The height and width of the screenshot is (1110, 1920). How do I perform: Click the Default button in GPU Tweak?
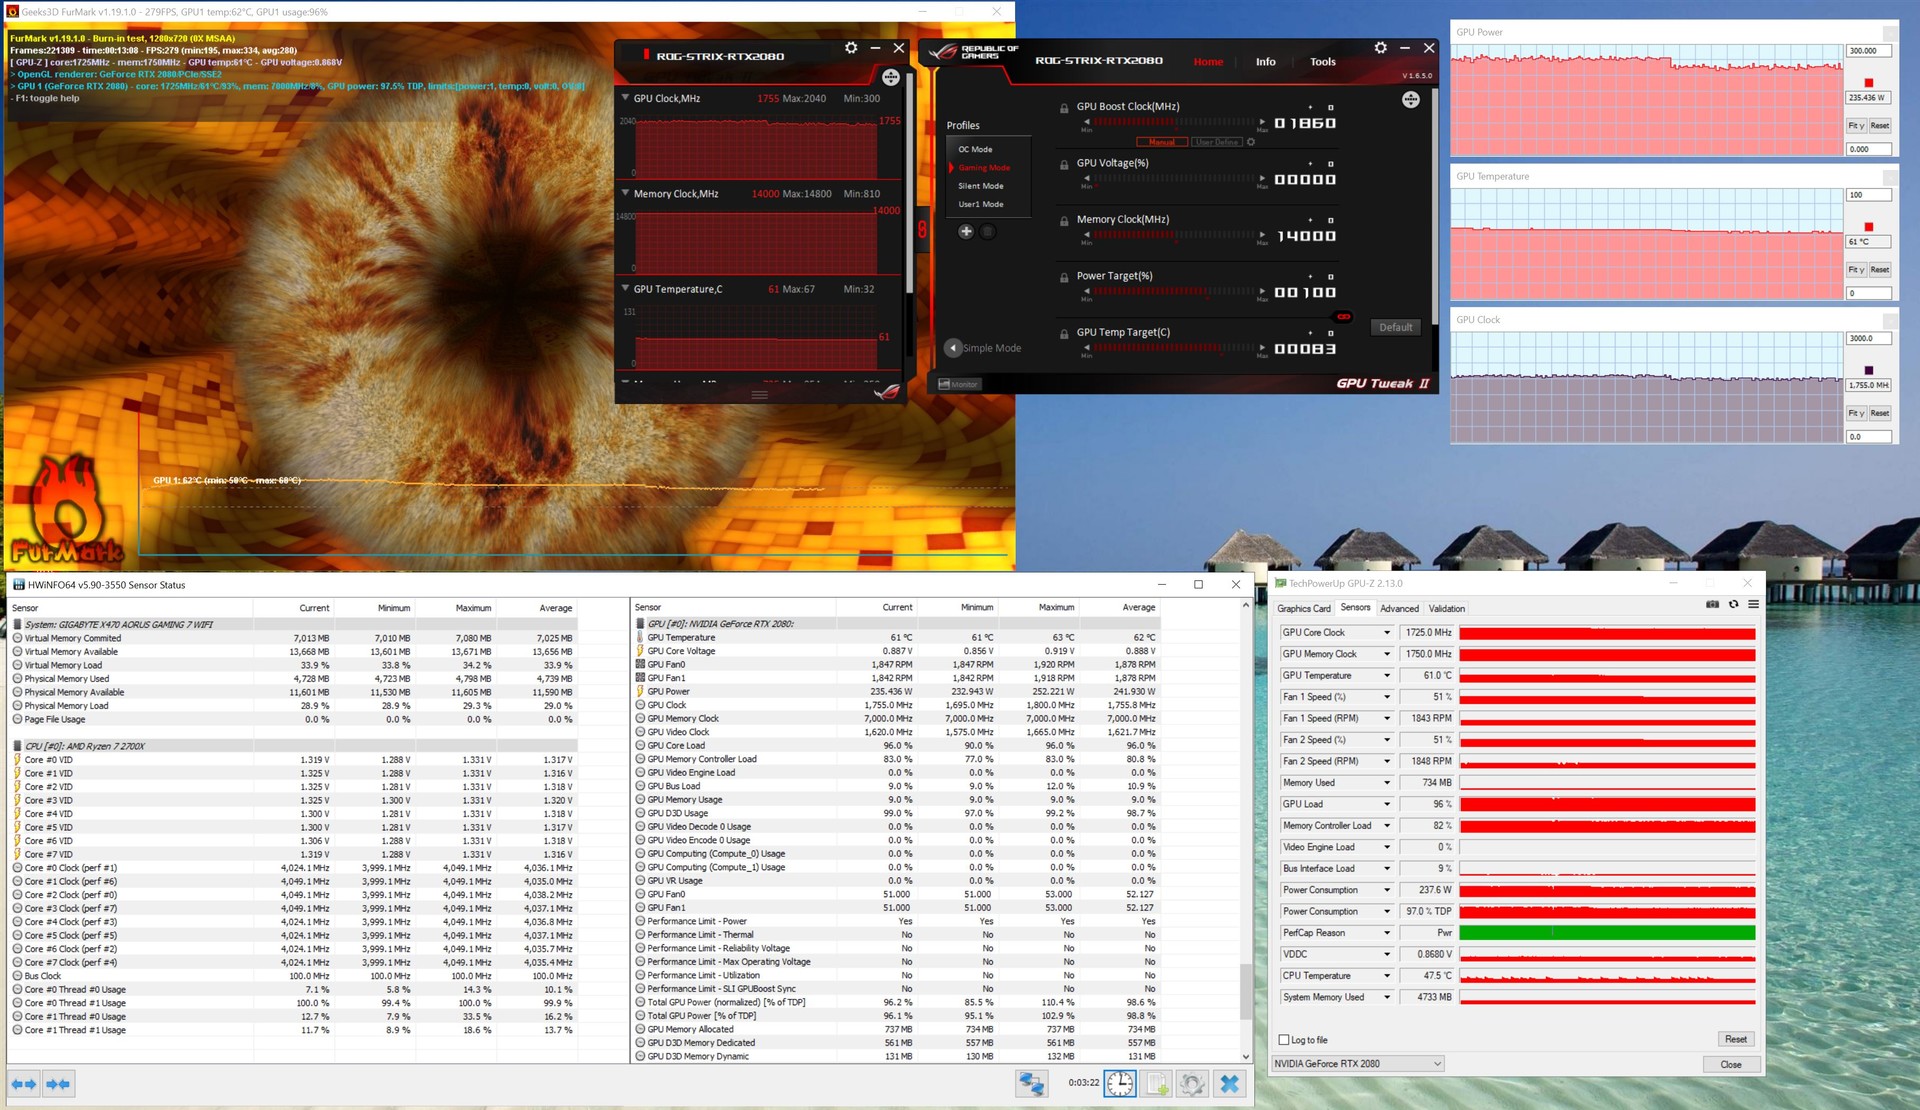[1395, 328]
